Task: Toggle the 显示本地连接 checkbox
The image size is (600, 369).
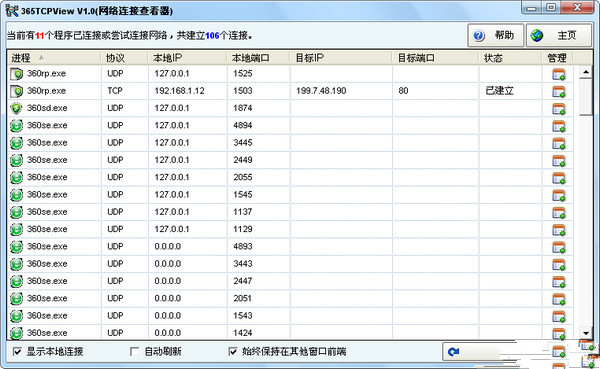Action: point(17,351)
